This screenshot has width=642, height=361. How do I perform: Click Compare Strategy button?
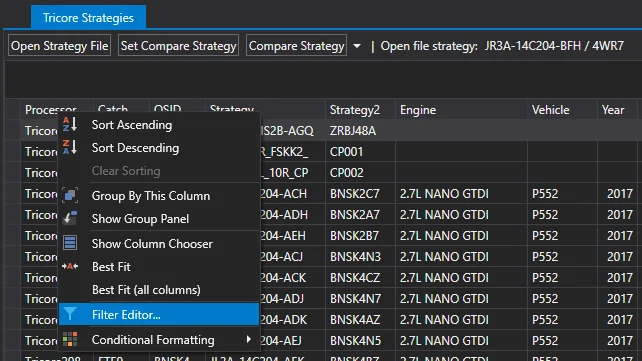[x=296, y=46]
